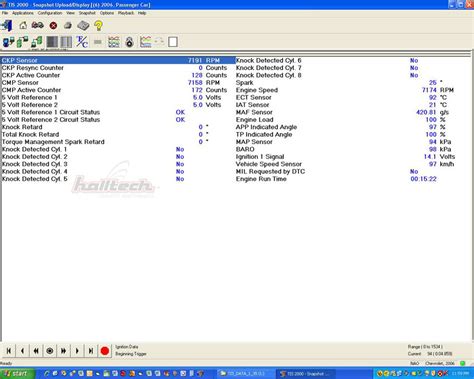Image resolution: width=474 pixels, height=379 pixels.
Task: Stop snapshot playback
Action: tap(50, 351)
